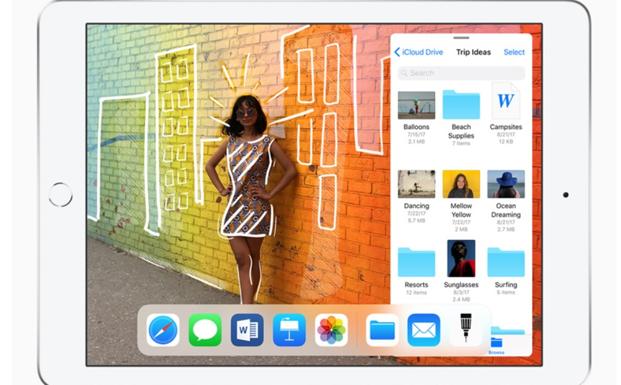The image size is (621, 385).
Task: Go back to iCloud Drive
Action: tap(419, 52)
